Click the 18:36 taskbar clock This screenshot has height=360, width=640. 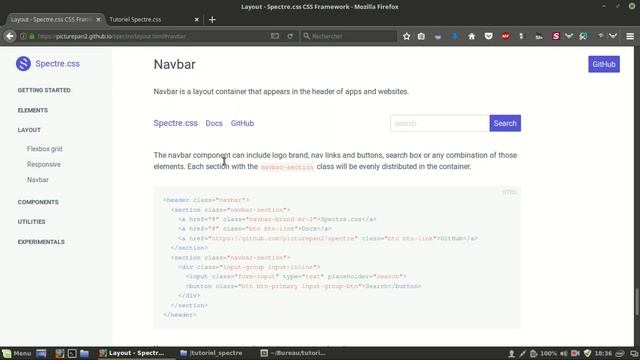(x=603, y=353)
